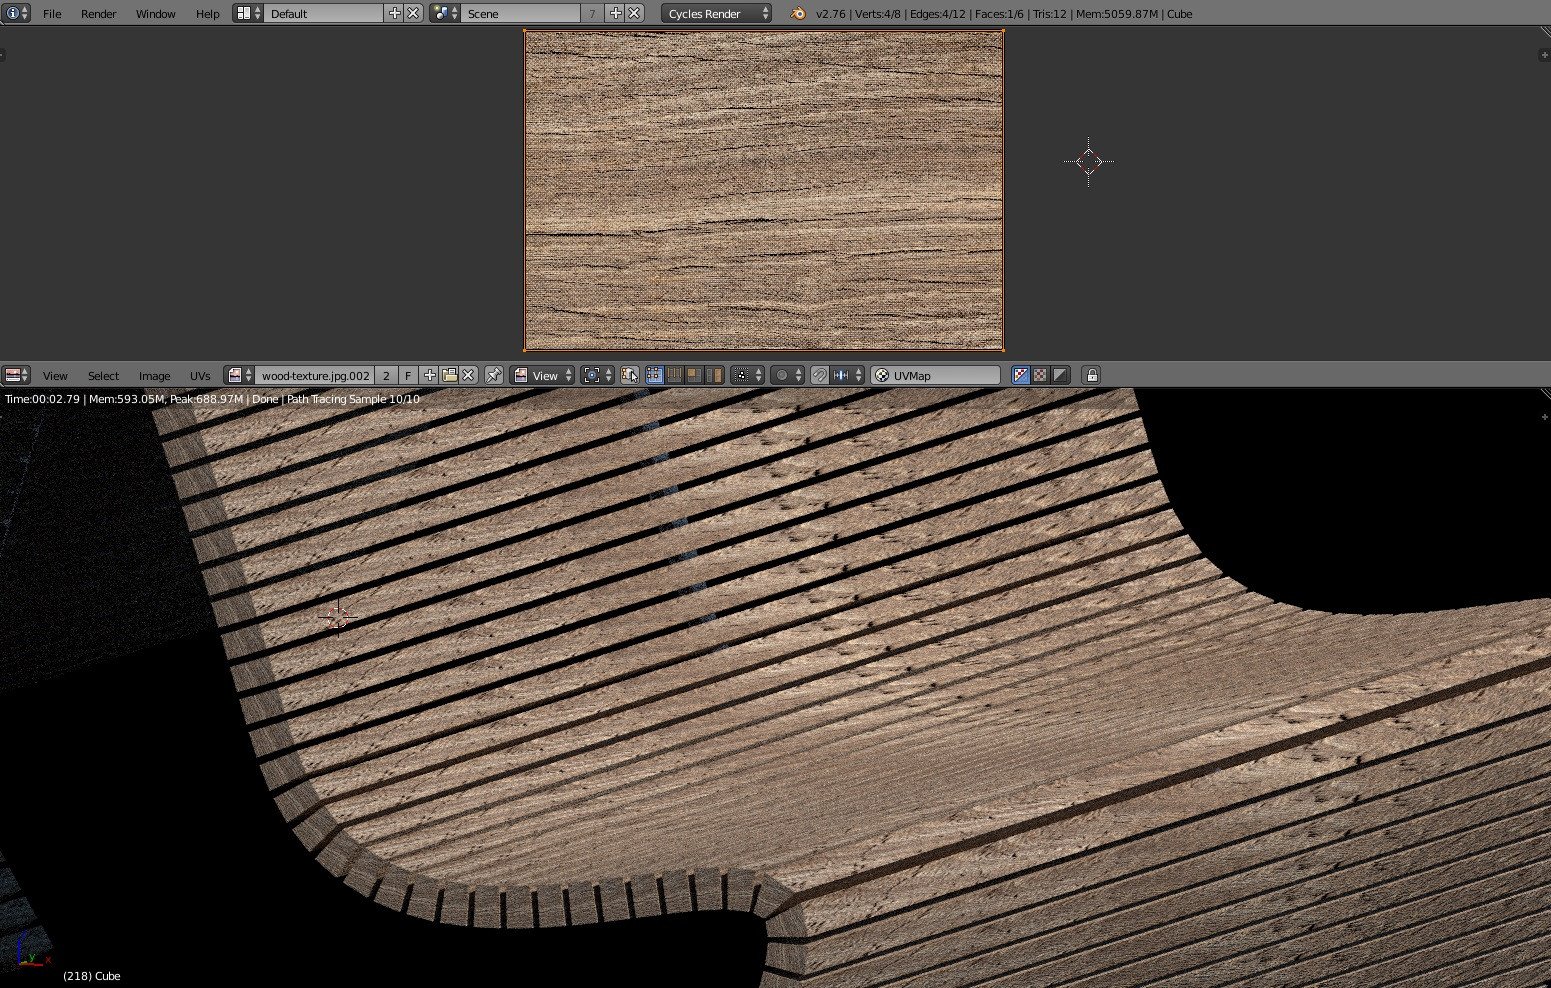Image resolution: width=1551 pixels, height=988 pixels.
Task: Open proportional editing dropdown
Action: pos(787,375)
